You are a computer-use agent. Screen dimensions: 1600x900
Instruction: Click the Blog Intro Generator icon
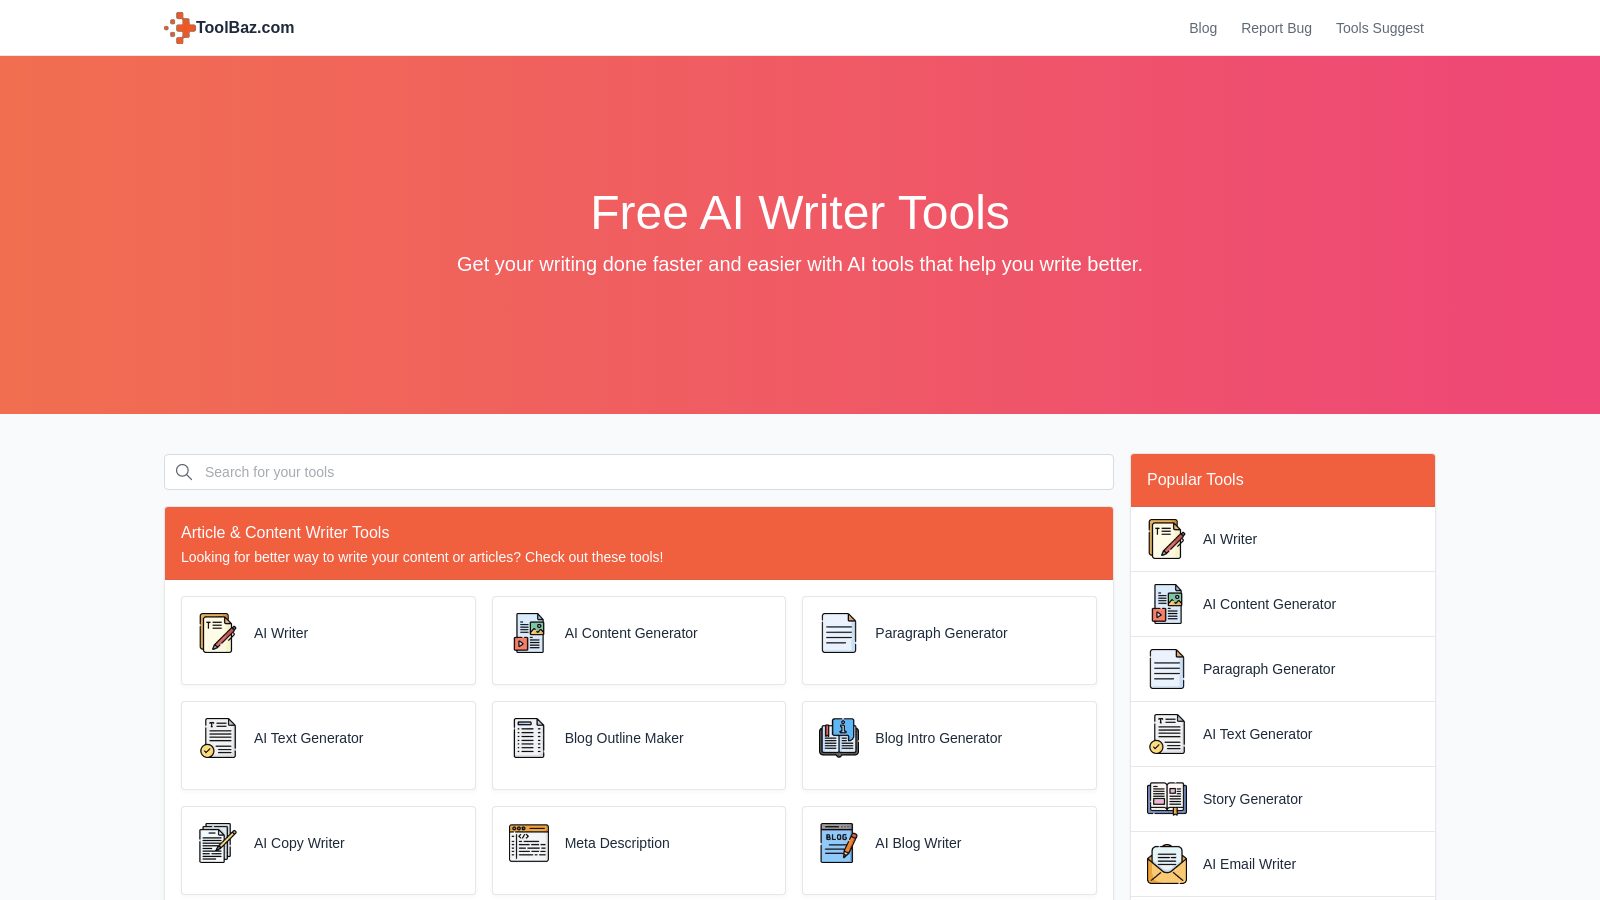(x=839, y=738)
